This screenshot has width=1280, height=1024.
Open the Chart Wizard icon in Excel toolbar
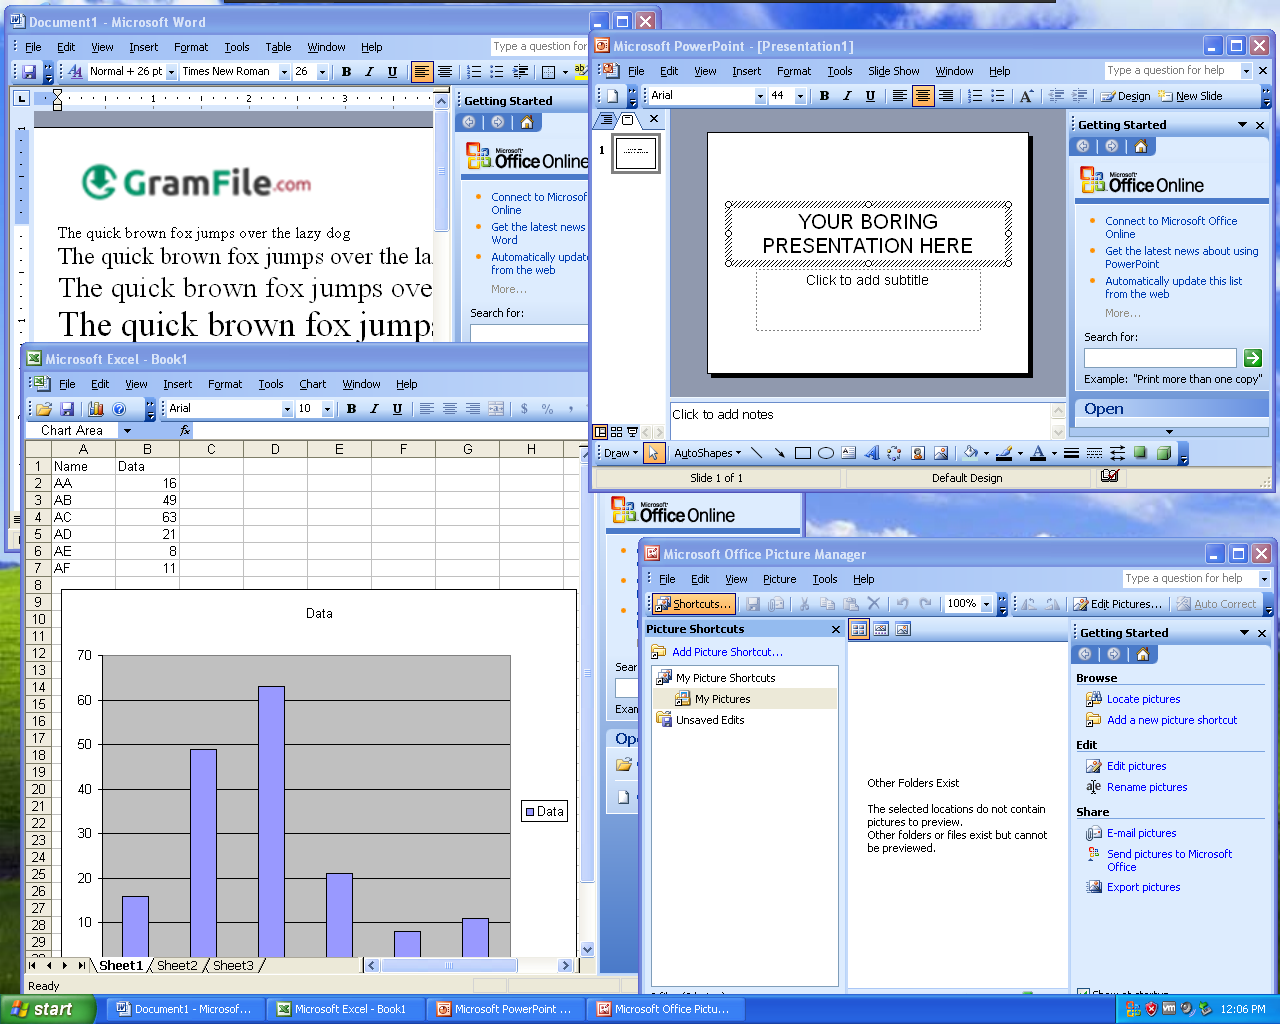click(x=96, y=409)
